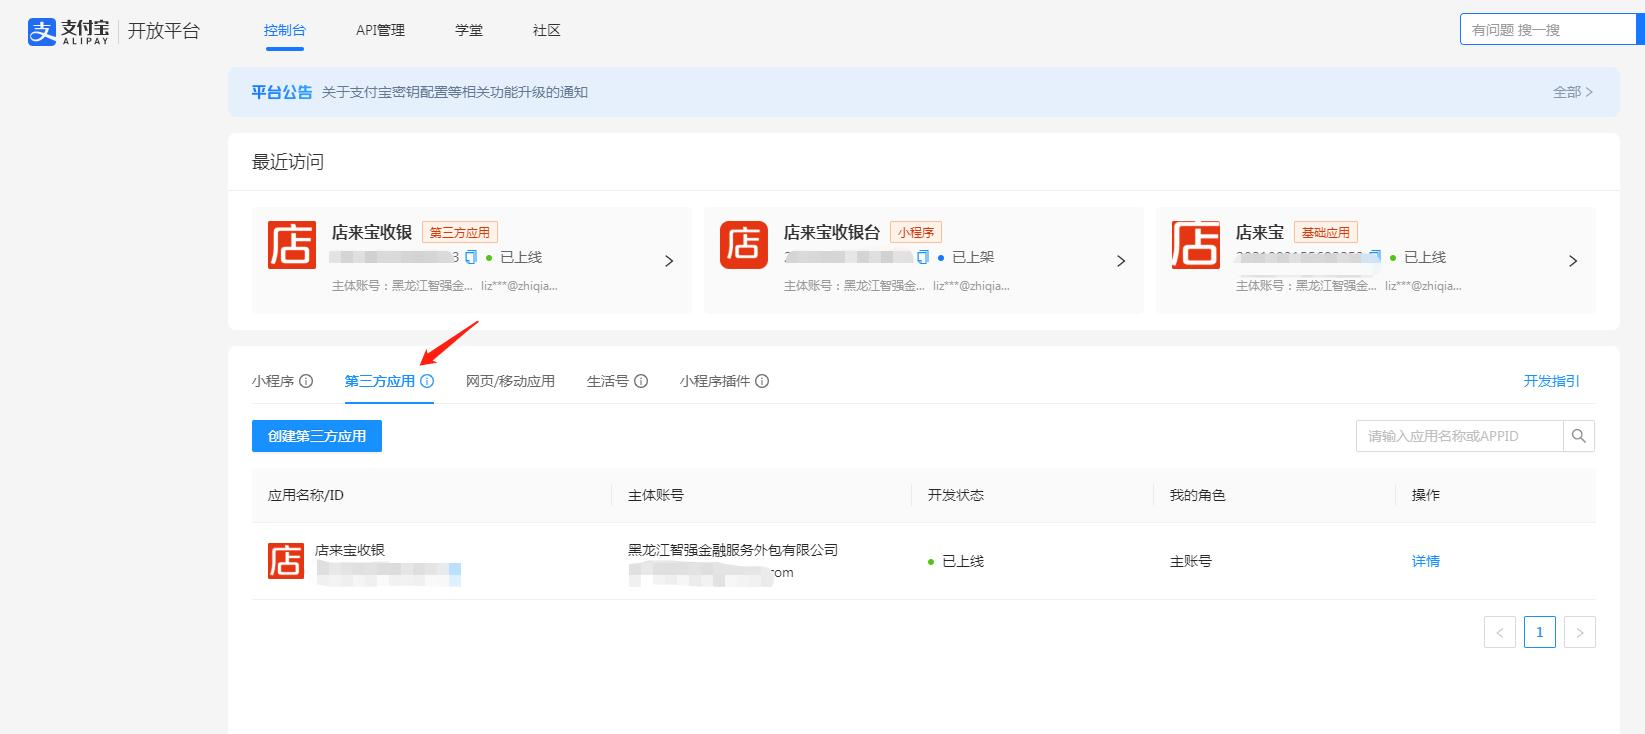
Task: Click info icon next to 生活号 tab
Action: coord(641,381)
